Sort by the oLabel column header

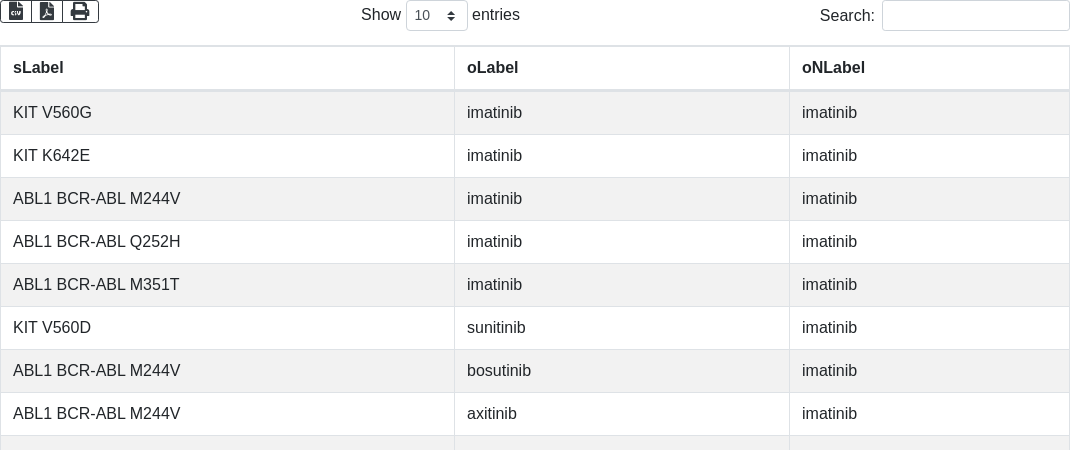tap(492, 68)
